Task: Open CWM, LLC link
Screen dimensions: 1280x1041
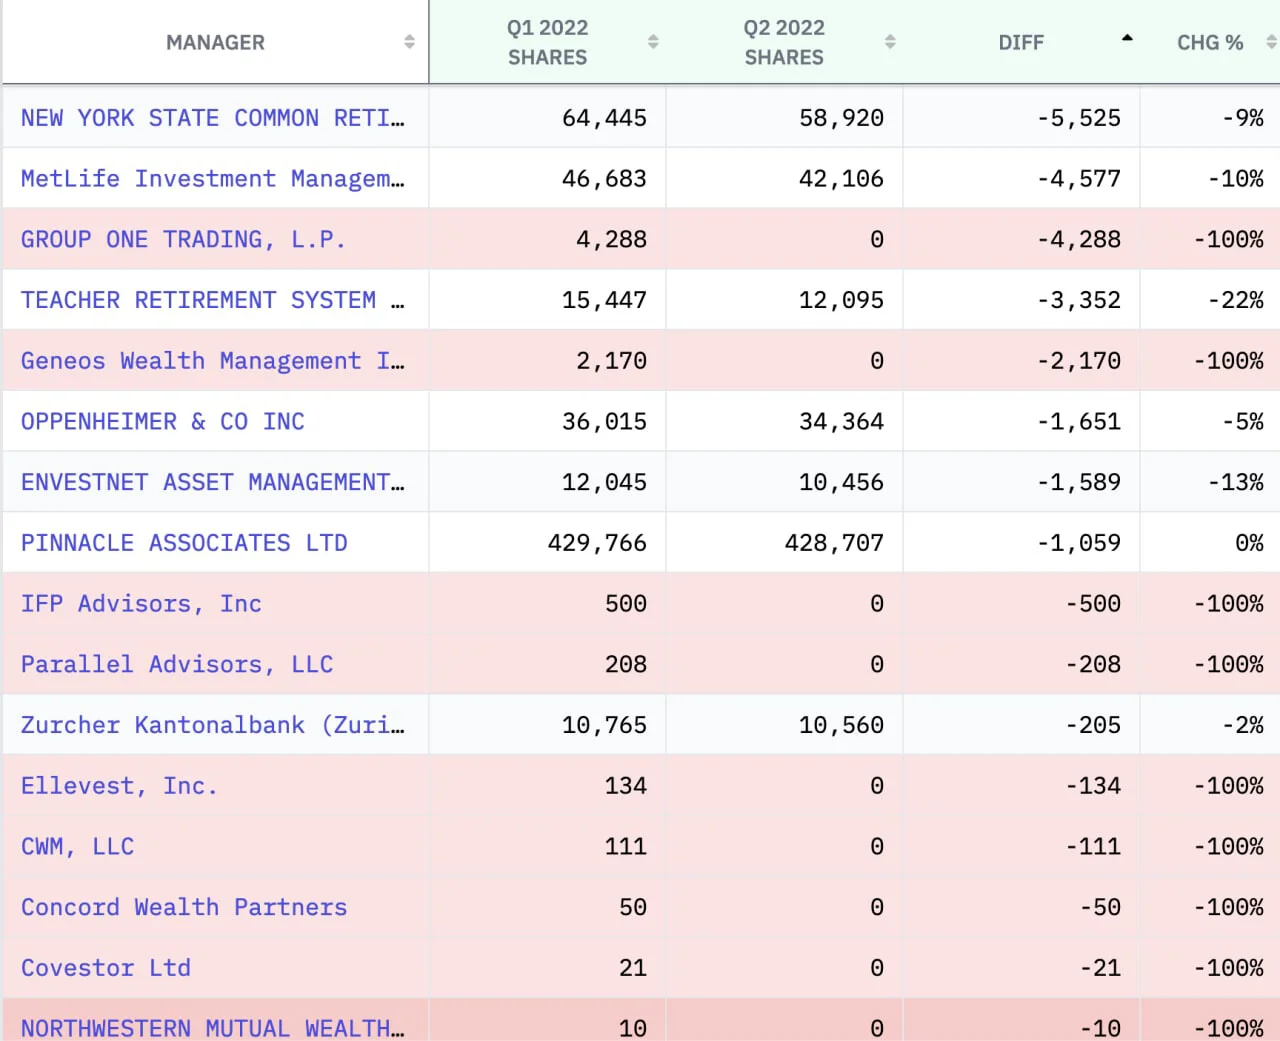Action: [x=77, y=847]
